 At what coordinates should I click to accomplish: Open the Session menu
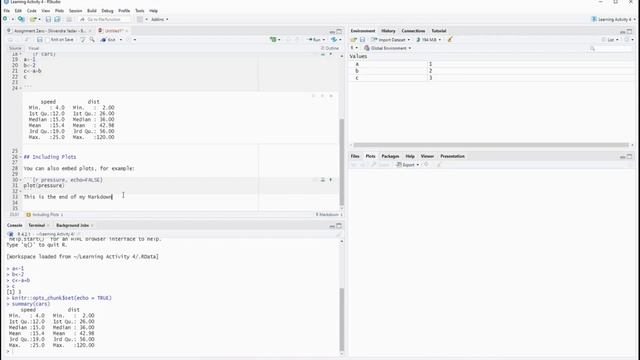[x=76, y=11]
